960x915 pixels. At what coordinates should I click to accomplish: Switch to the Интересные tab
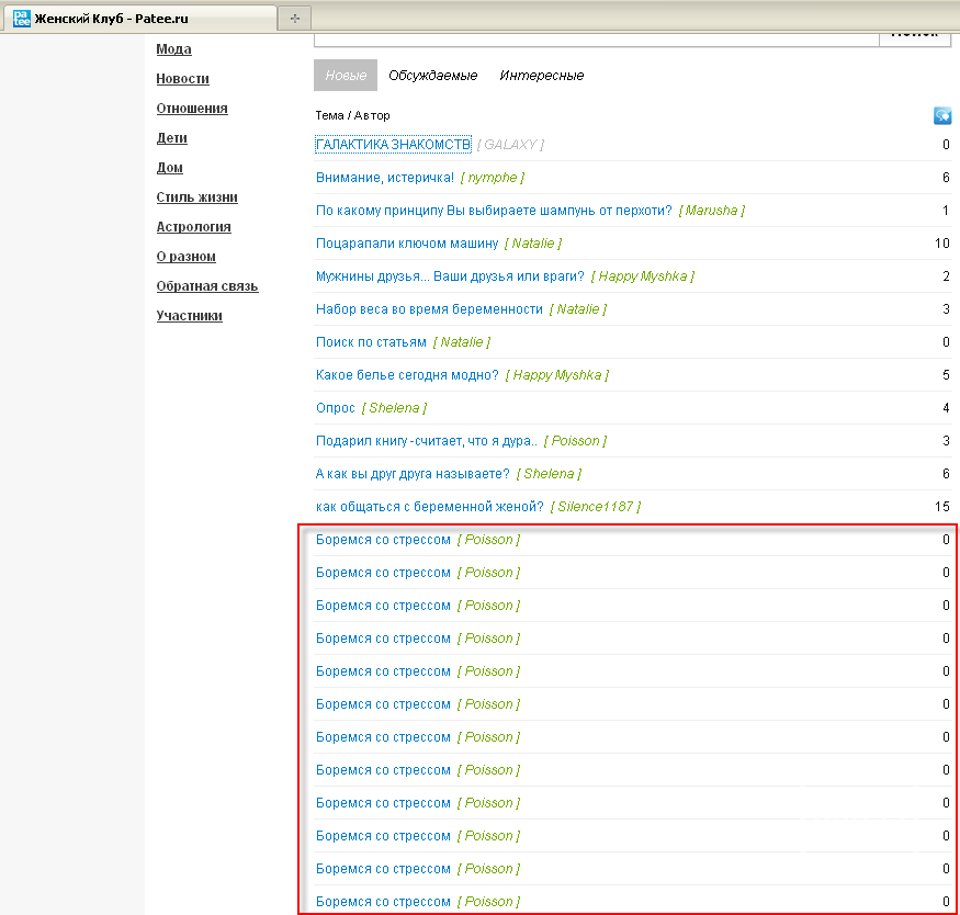click(541, 76)
